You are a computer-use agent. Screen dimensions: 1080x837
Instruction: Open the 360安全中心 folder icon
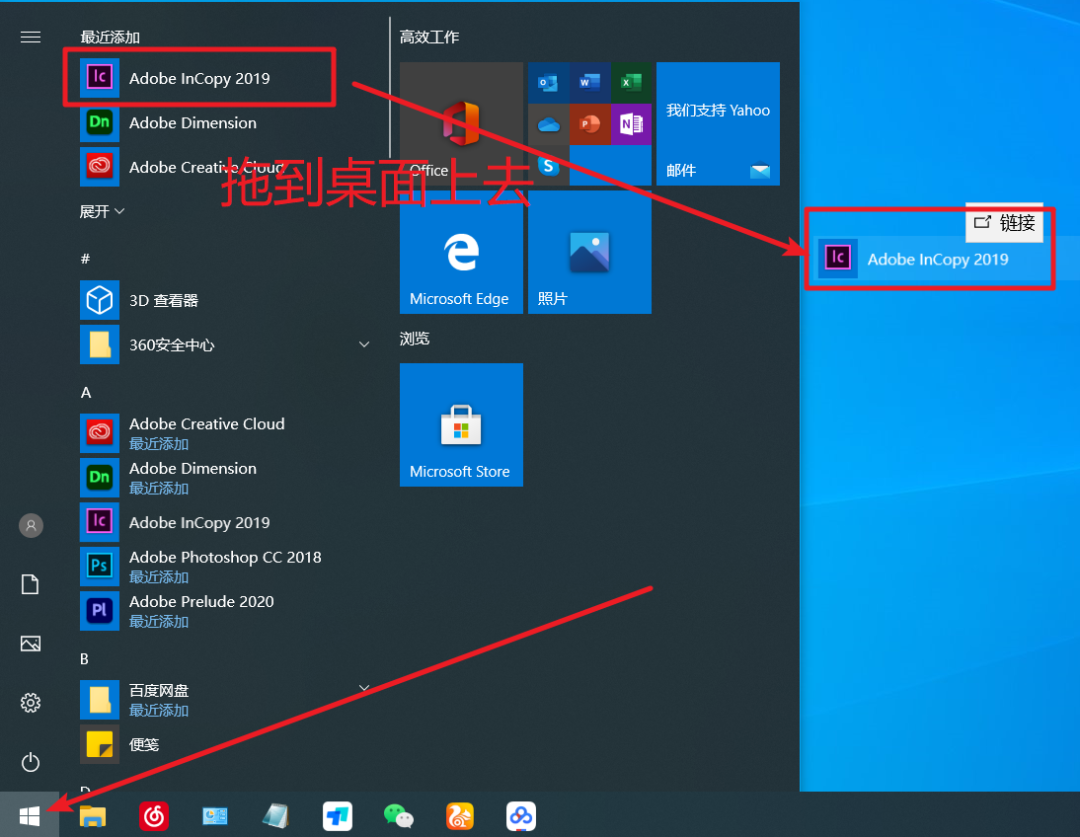(x=100, y=344)
